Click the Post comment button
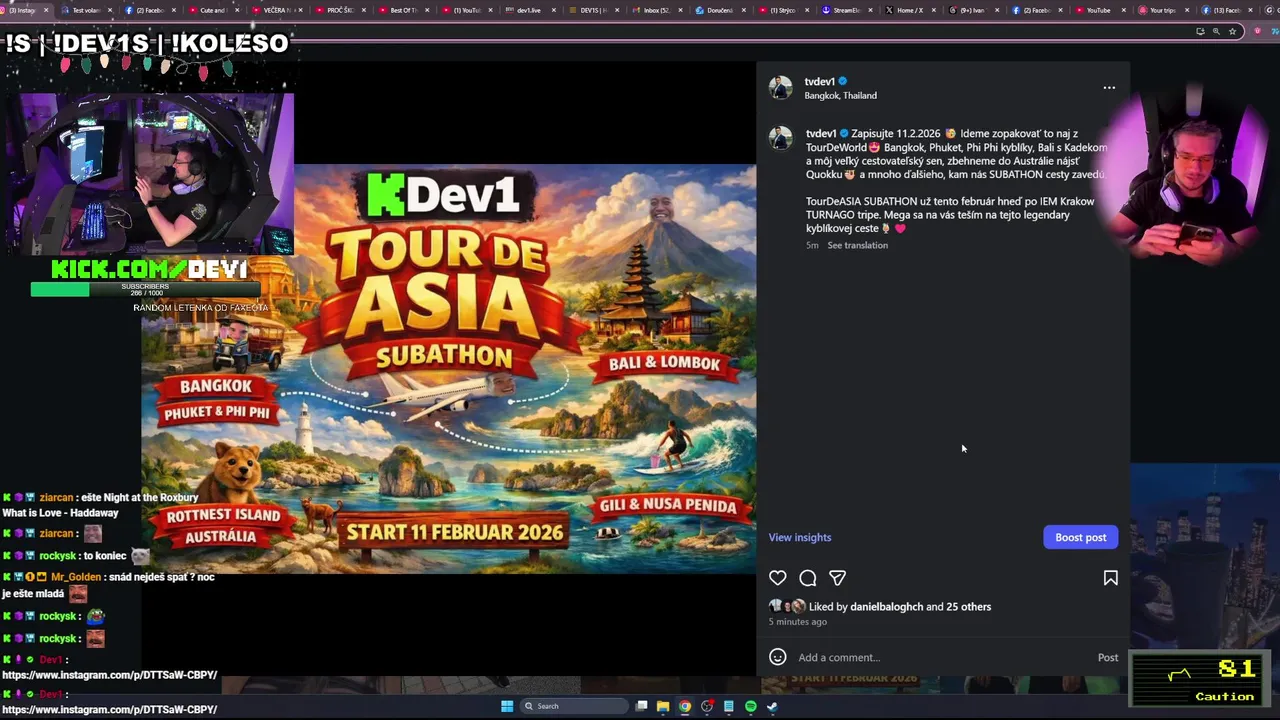 1108,657
